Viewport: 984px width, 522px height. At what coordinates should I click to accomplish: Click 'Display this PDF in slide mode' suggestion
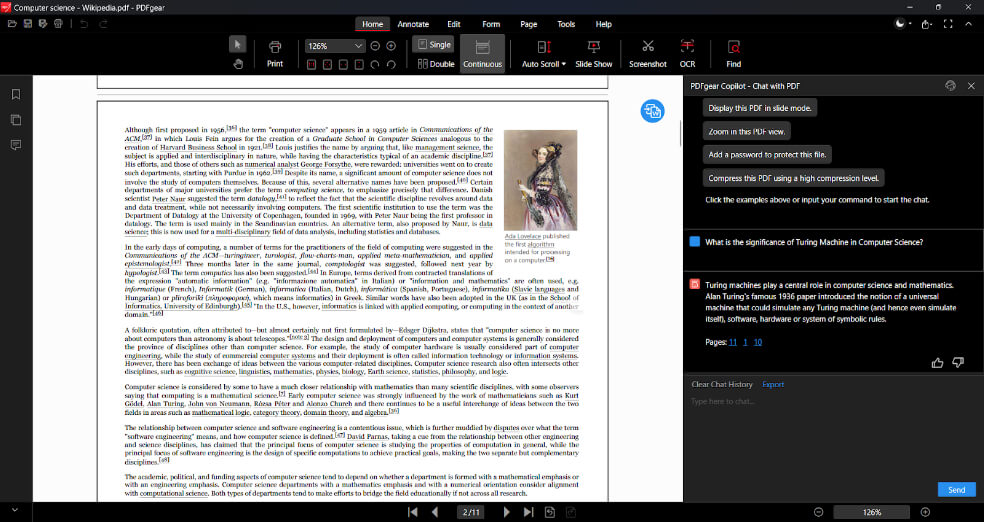(759, 108)
